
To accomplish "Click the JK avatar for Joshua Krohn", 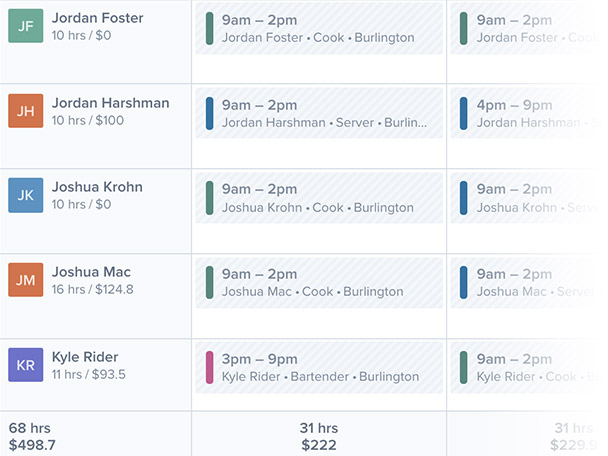I will click(26, 195).
